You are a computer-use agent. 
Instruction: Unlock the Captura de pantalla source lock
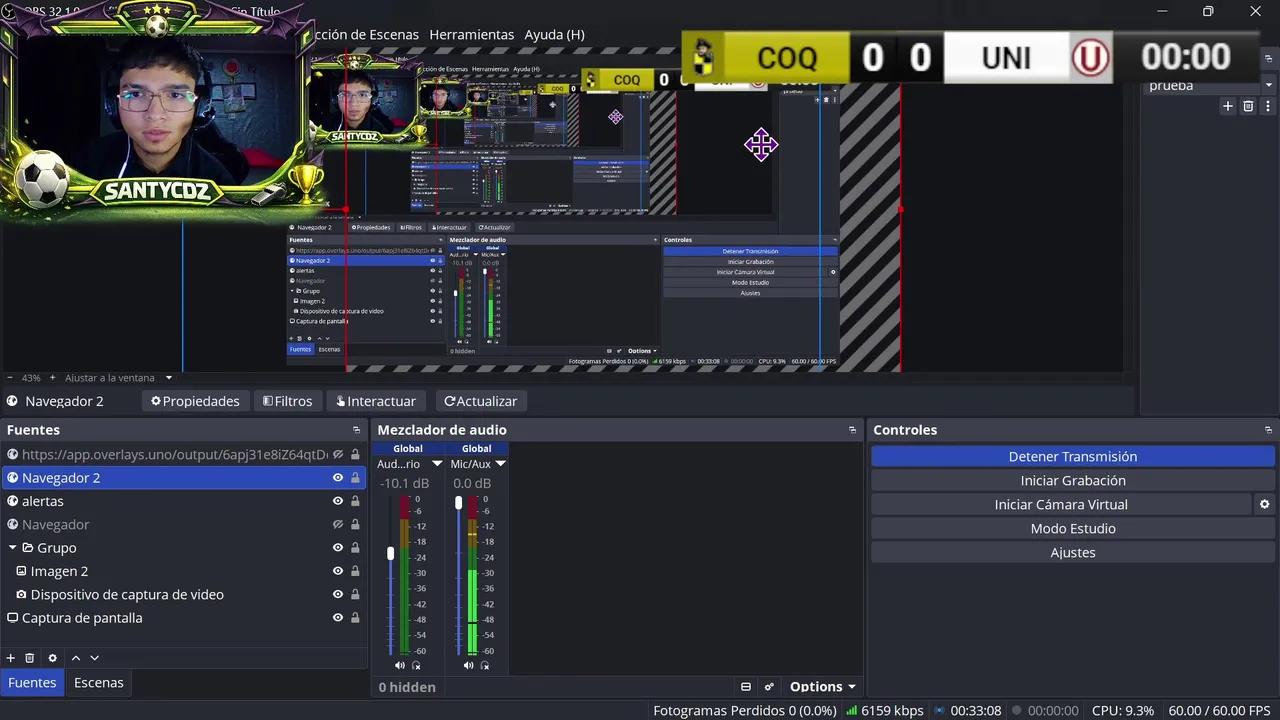pos(355,618)
